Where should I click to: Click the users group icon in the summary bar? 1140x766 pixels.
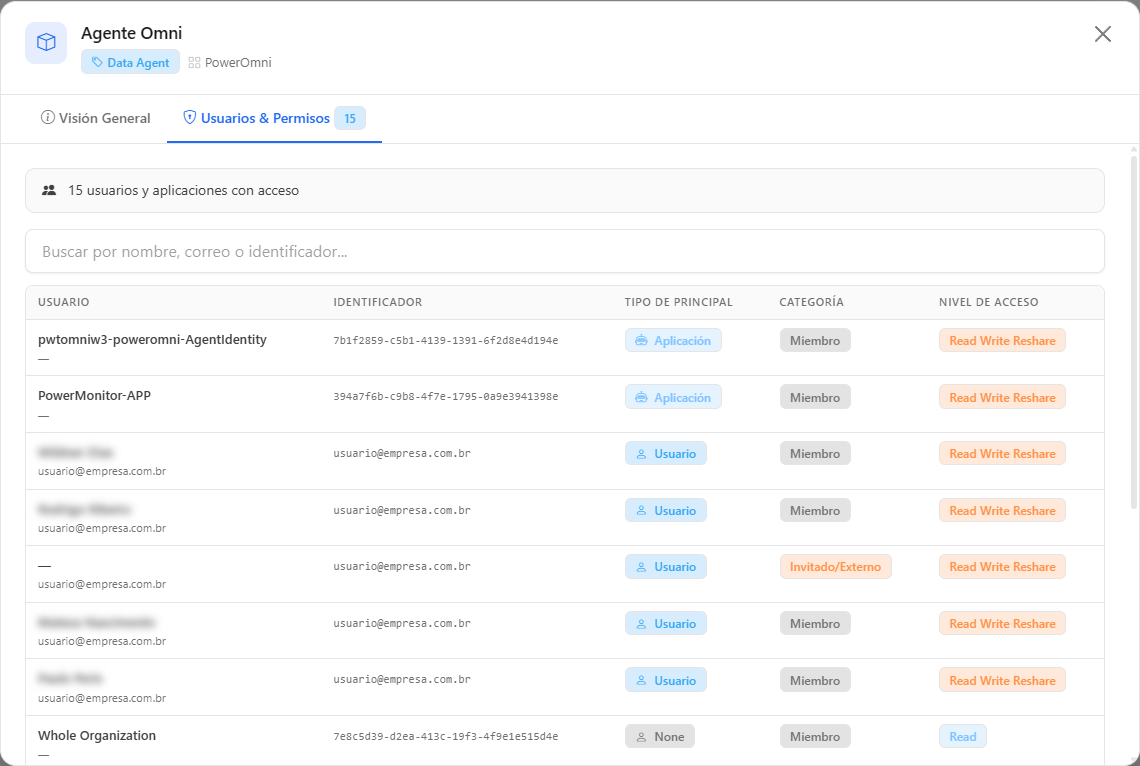[49, 190]
